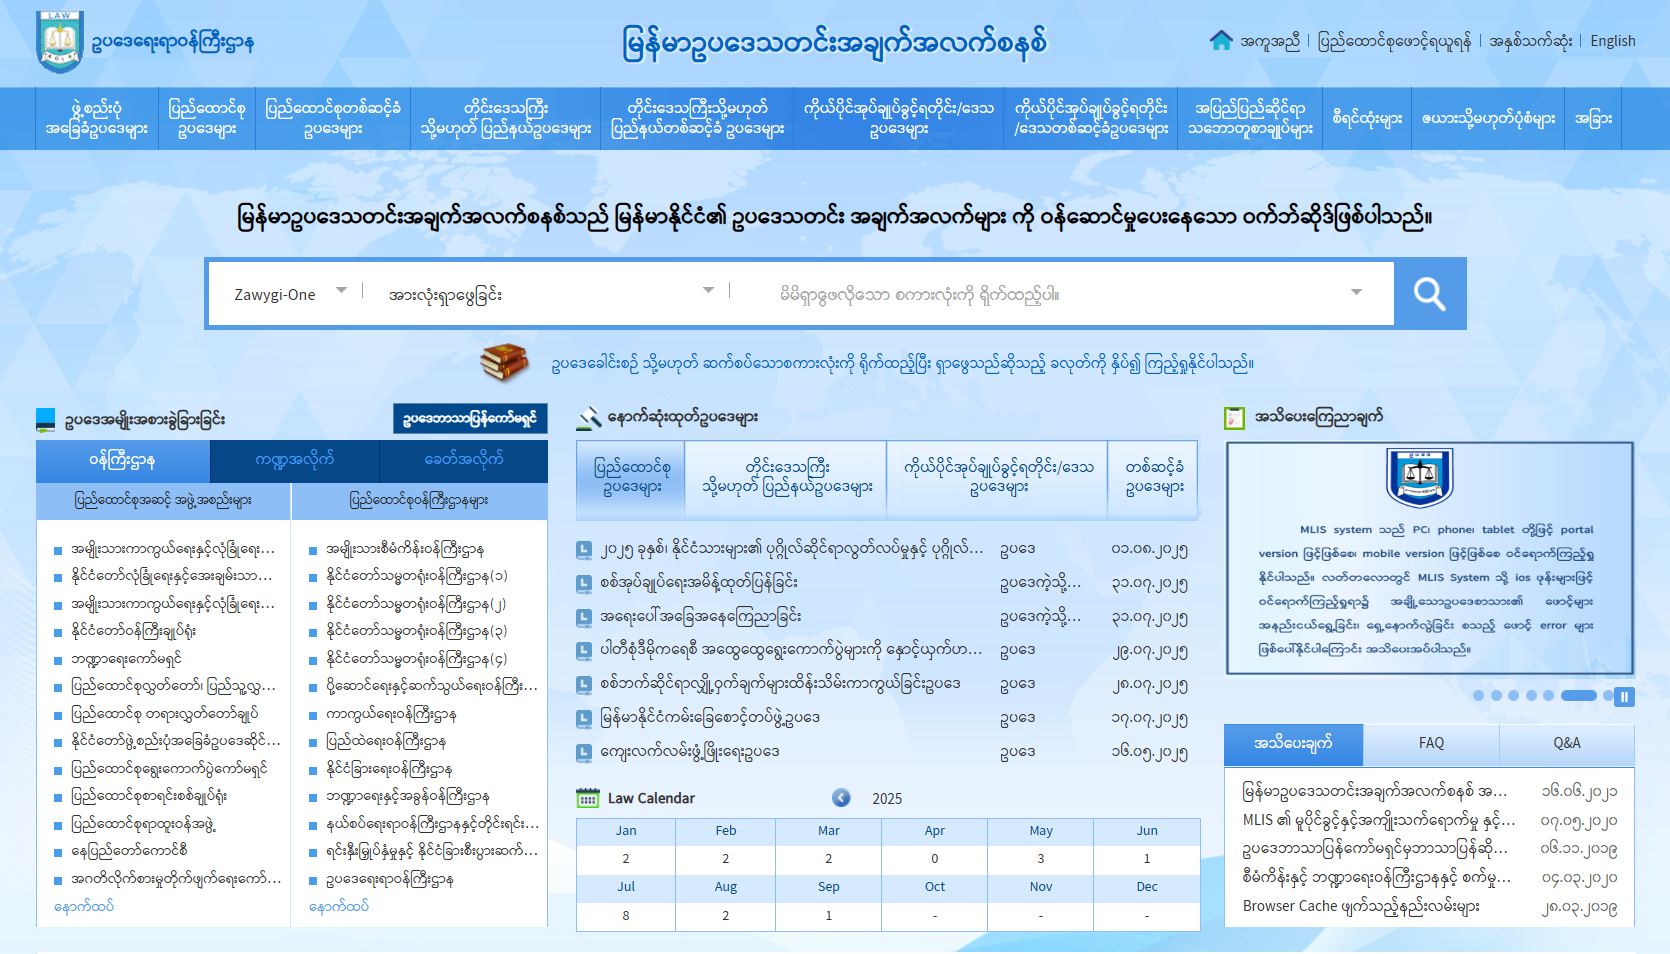Click the active slideshow indicator bar
1670x954 pixels.
click(x=1578, y=696)
